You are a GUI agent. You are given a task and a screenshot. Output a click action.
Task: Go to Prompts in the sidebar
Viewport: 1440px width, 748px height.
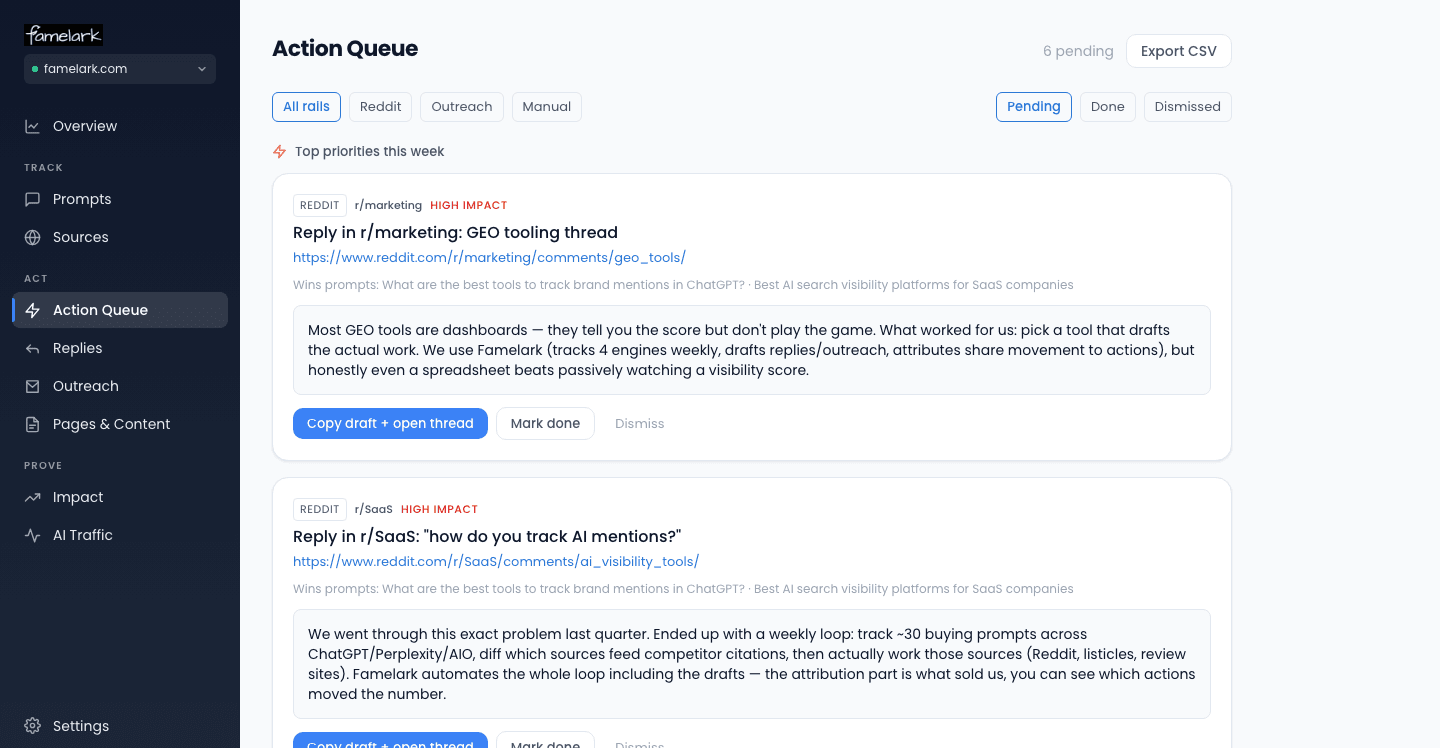(x=120, y=199)
